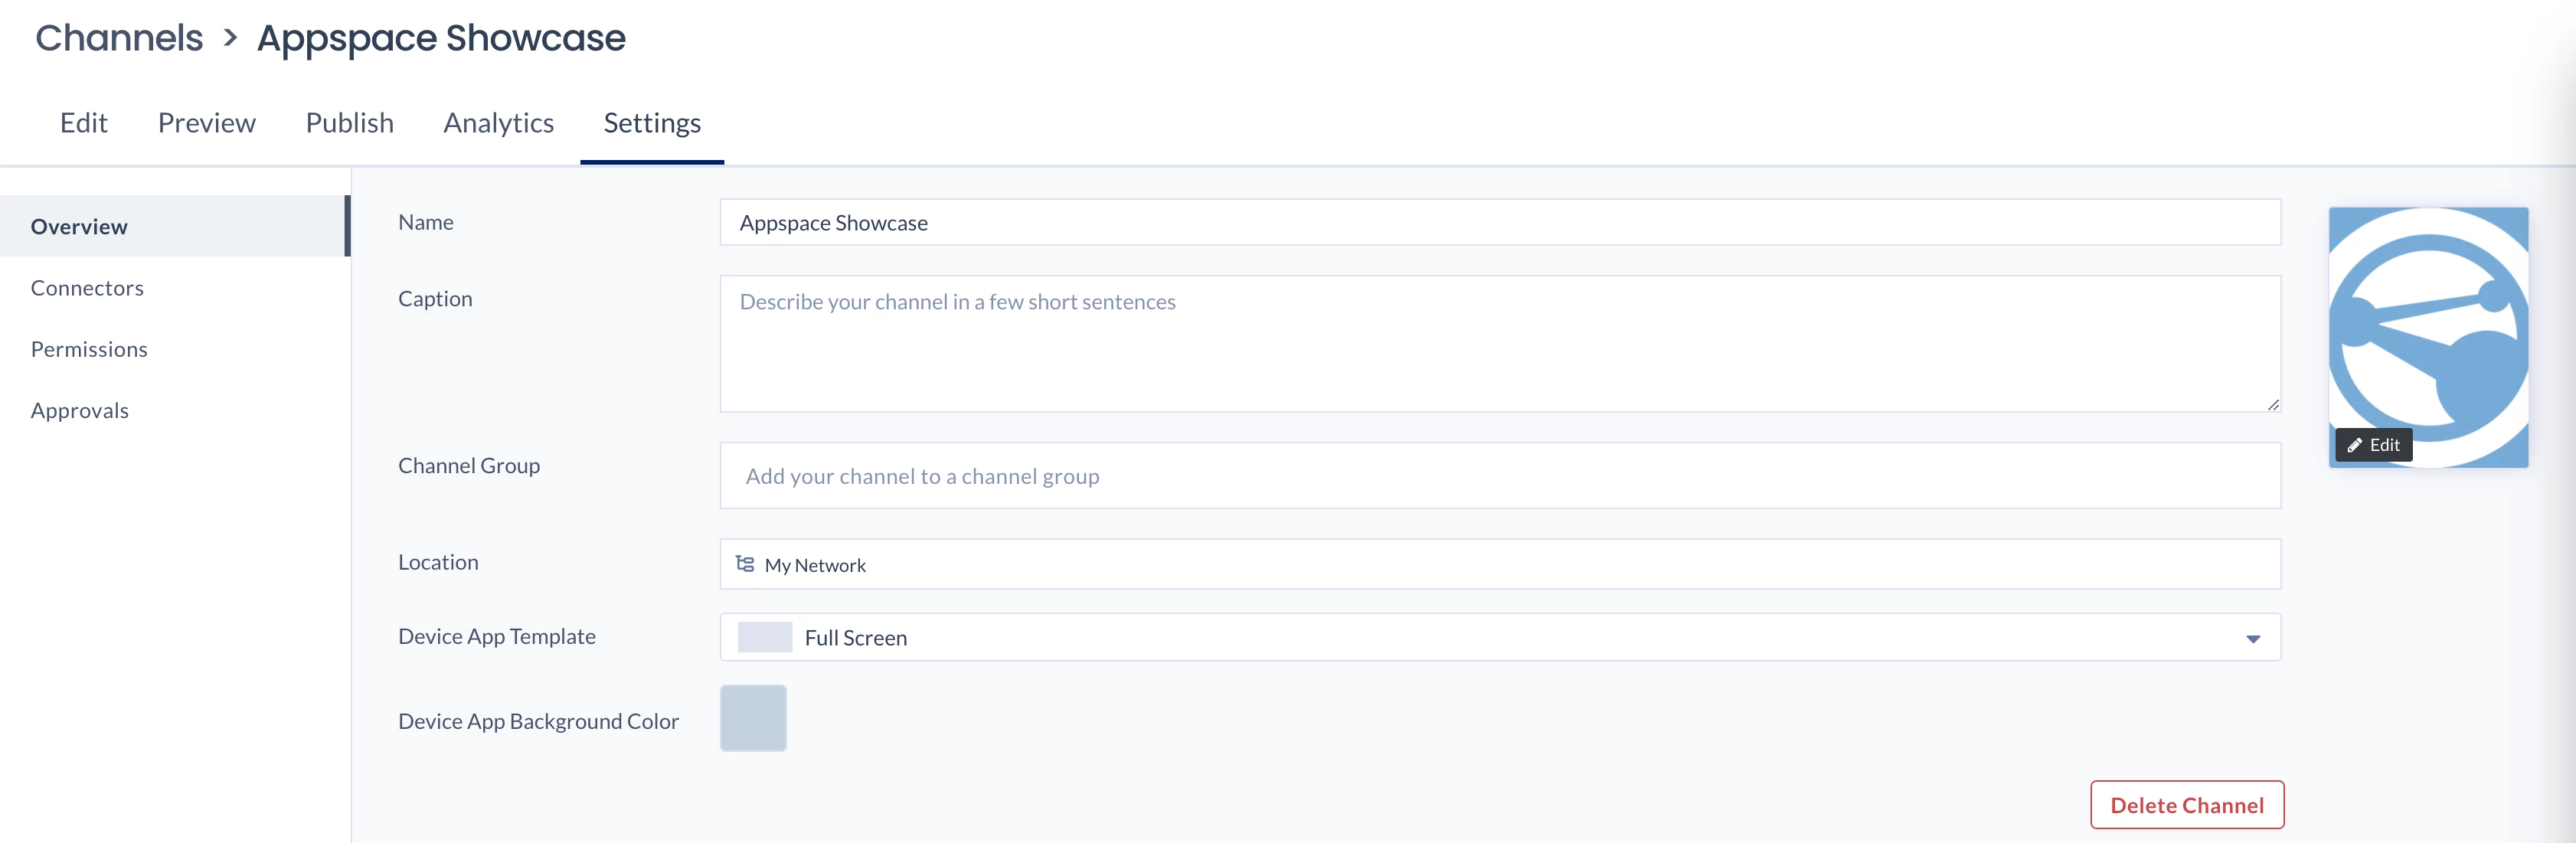Navigate back via Channels breadcrumb link

pos(119,38)
